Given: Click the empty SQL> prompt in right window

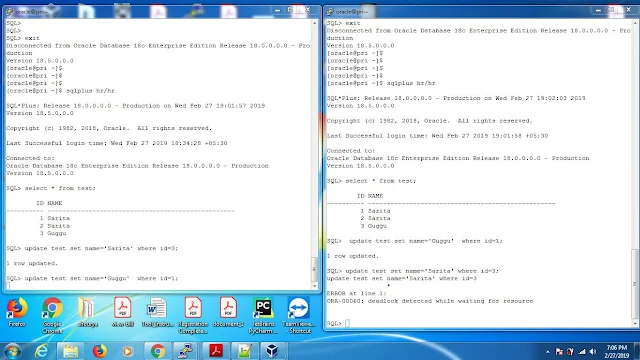Looking at the screenshot, I should (338, 323).
